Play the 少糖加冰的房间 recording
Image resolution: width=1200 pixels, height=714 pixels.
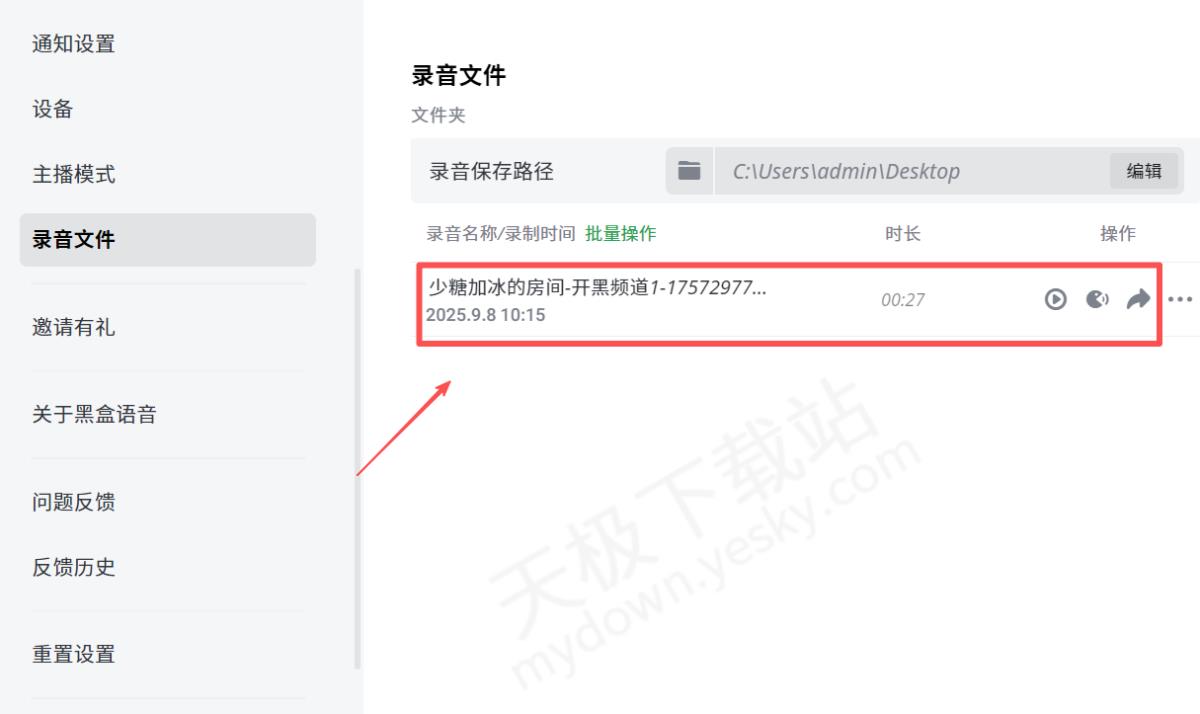click(1055, 299)
